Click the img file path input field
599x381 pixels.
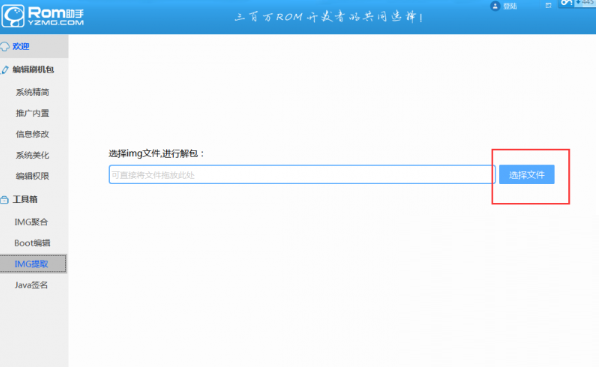pyautogui.click(x=302, y=175)
